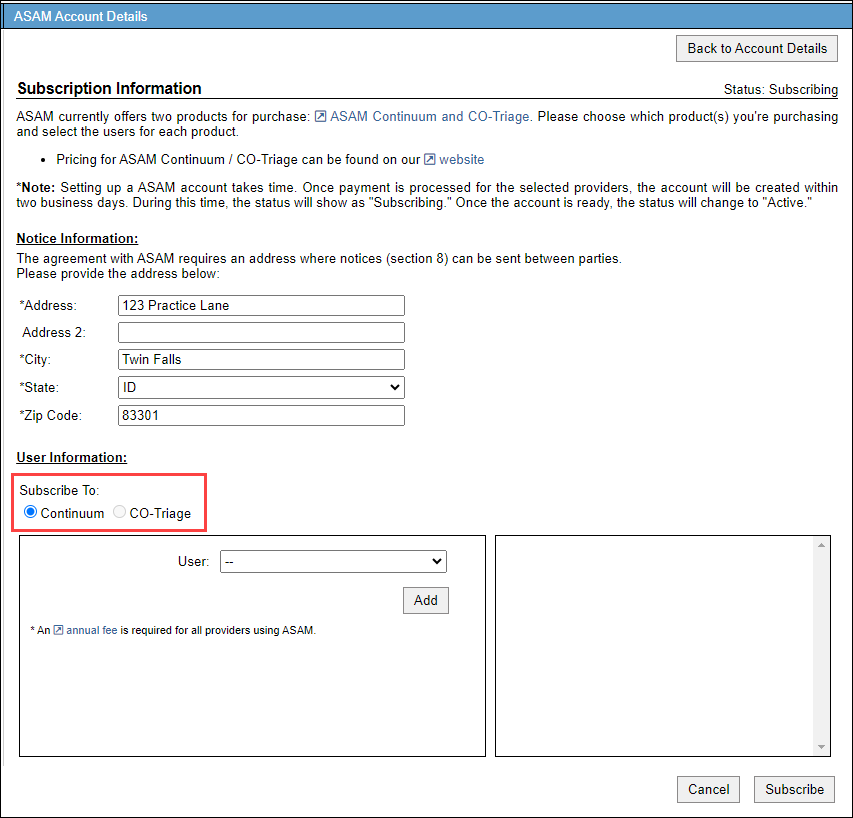This screenshot has width=853, height=818.
Task: Click the Back to Account Details button
Action: click(756, 48)
